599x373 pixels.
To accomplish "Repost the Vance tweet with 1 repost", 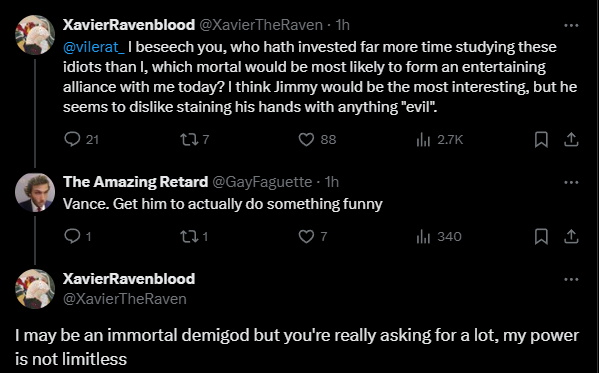I will click(x=189, y=237).
